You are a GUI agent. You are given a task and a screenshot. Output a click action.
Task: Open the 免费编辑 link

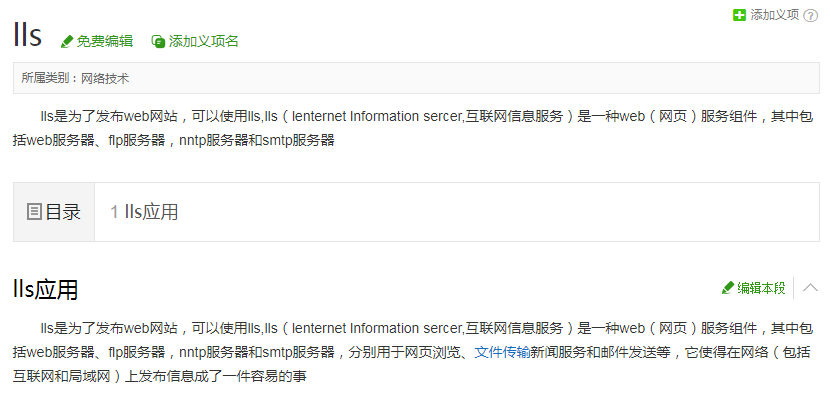(104, 41)
